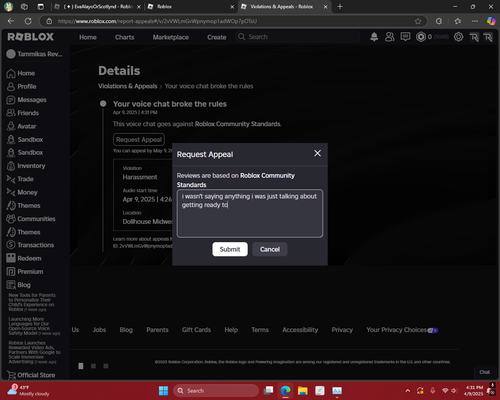
Task: Open File Explorer from the taskbar
Action: [303, 390]
